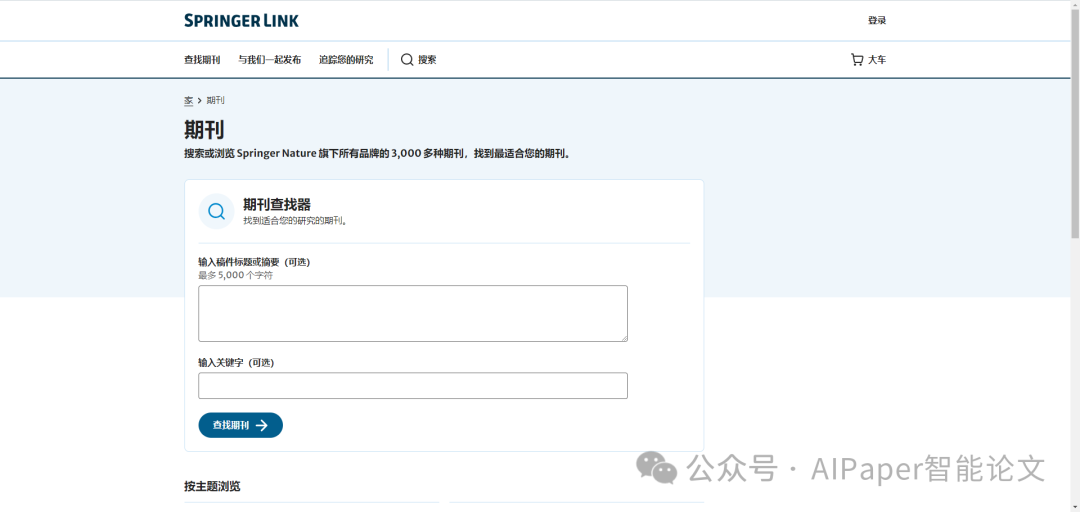Open 与我们一起发布 menu item

coord(269,60)
